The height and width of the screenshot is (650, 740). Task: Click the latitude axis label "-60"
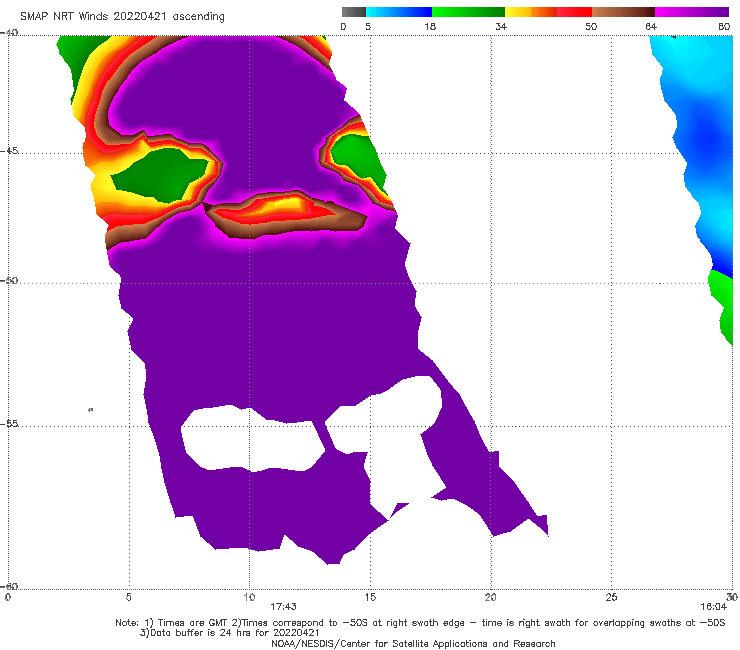click(9, 586)
